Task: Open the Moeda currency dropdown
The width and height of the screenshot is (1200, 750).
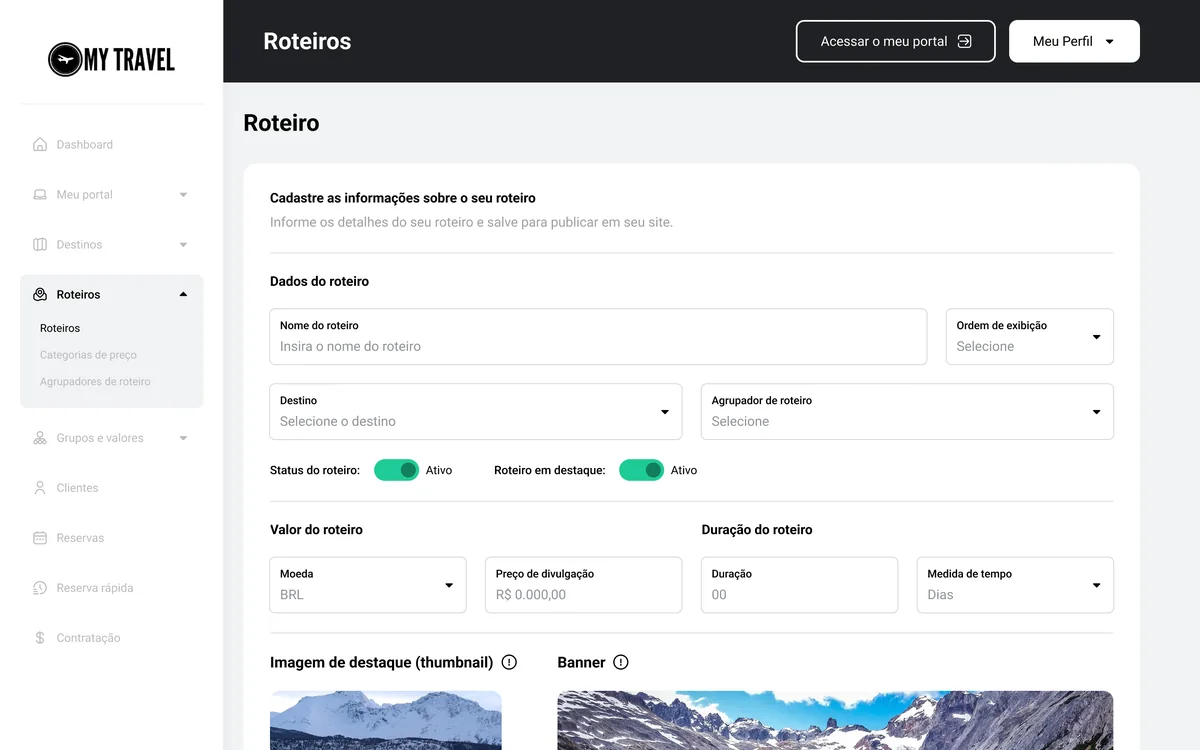Action: (x=368, y=585)
